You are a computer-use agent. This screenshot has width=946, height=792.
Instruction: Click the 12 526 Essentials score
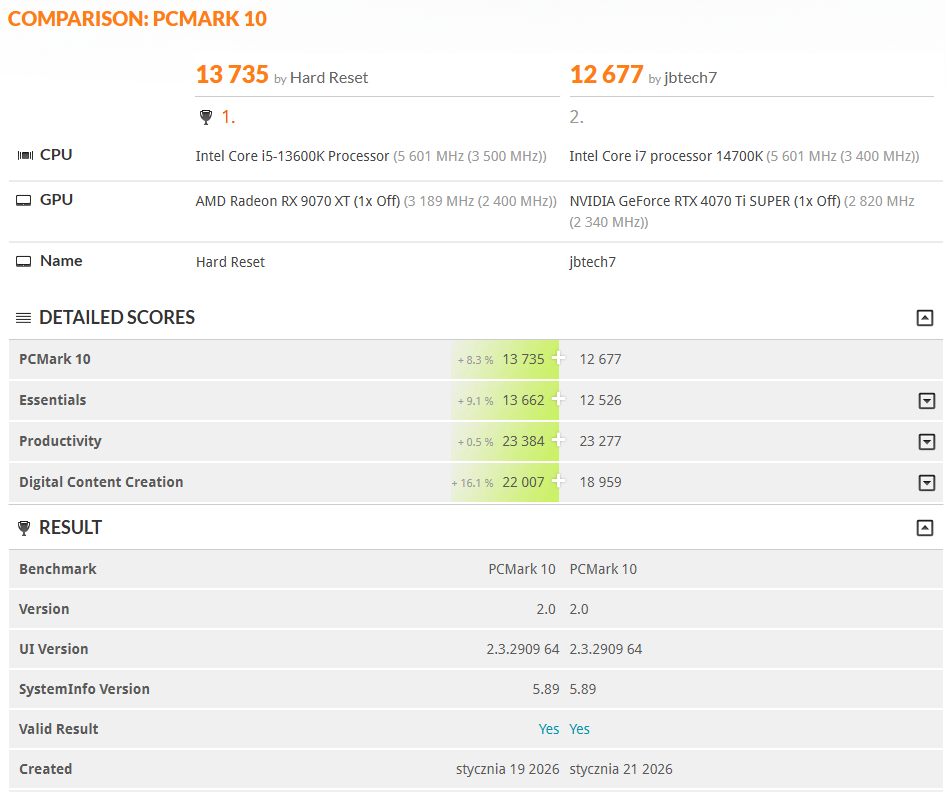pos(600,400)
